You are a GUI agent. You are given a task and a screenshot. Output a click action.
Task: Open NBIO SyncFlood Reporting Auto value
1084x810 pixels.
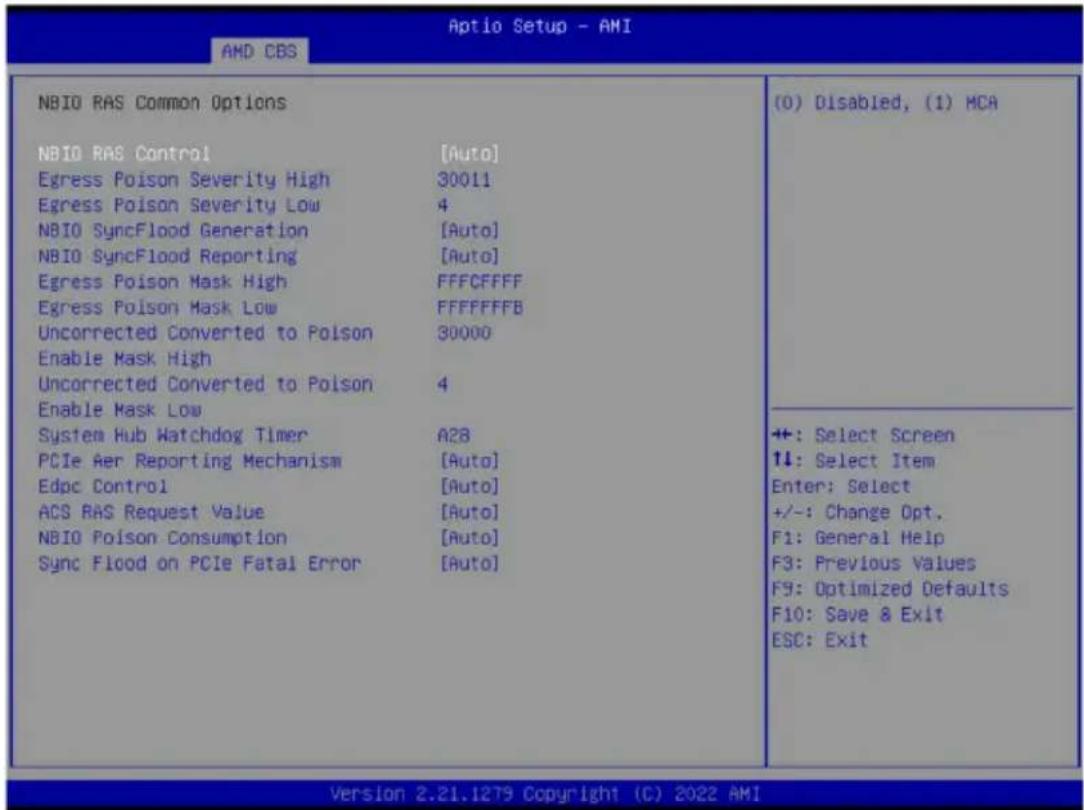tap(469, 256)
